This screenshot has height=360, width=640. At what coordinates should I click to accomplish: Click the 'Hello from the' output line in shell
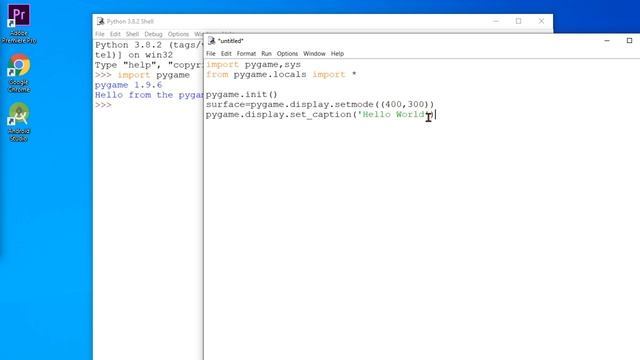tap(149, 95)
